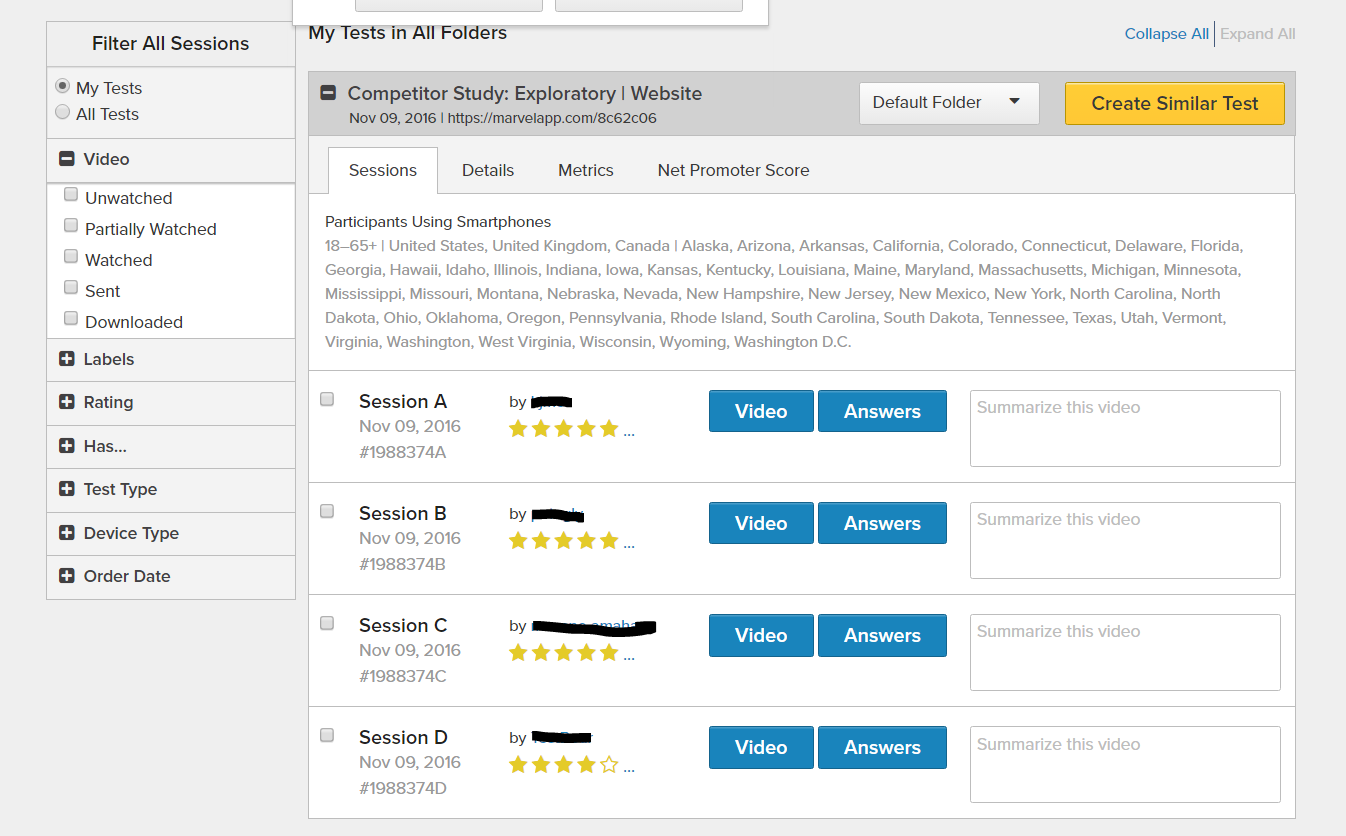
Task: Check the Unwatched filter checkbox
Action: pyautogui.click(x=71, y=195)
